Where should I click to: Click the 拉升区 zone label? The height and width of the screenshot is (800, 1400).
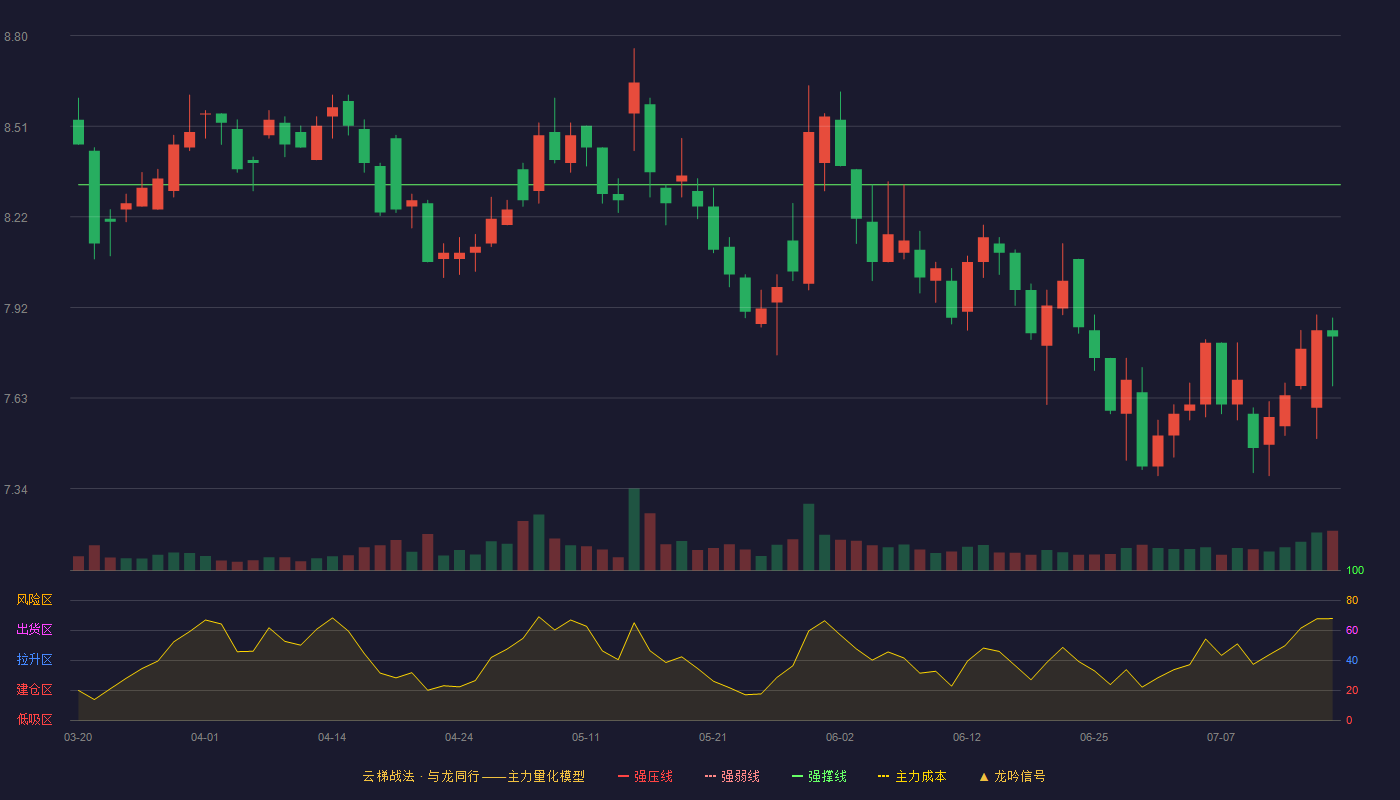(x=34, y=660)
